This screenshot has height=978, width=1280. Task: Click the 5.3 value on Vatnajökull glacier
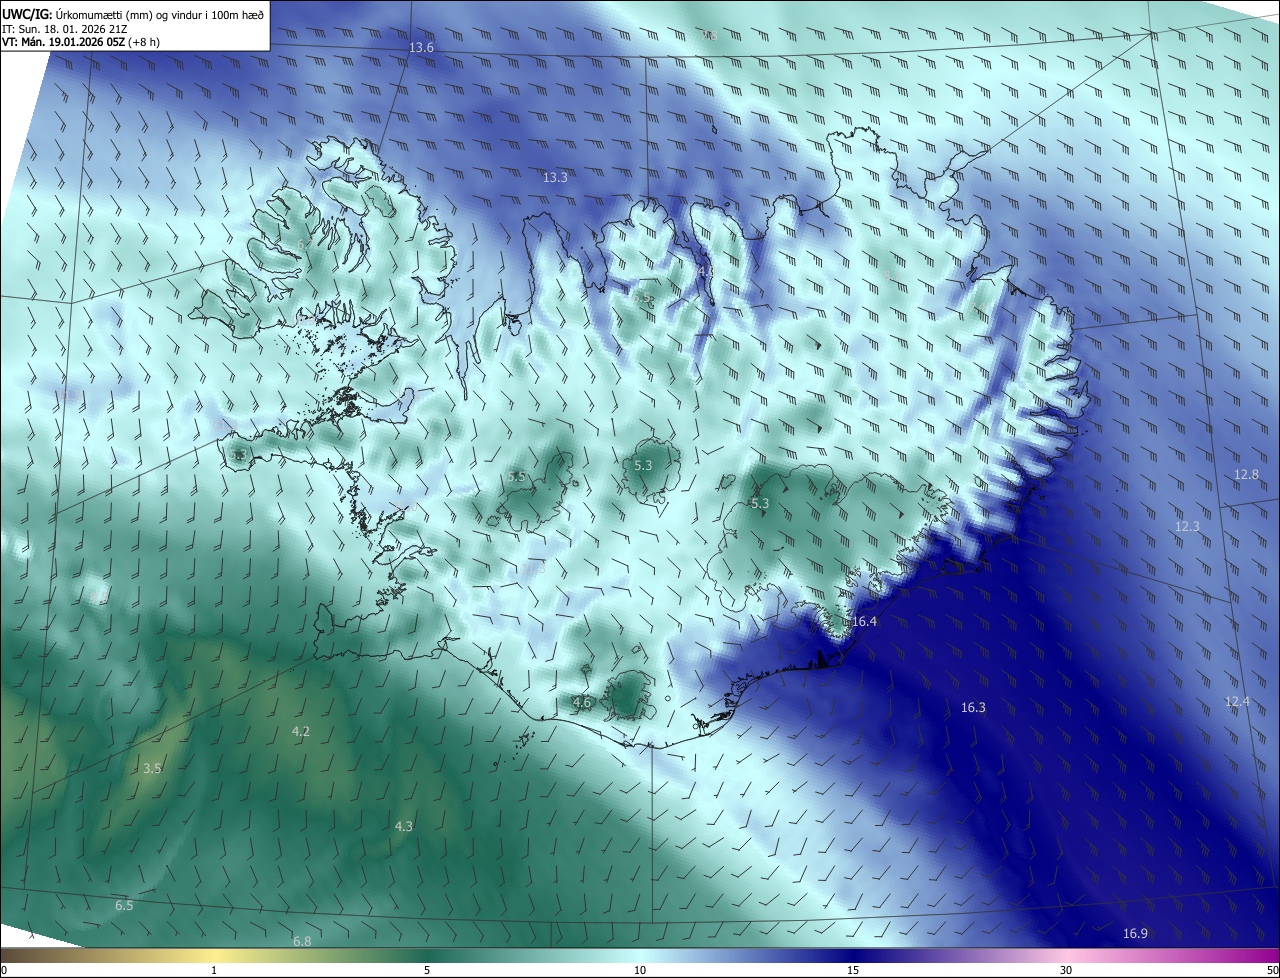(759, 503)
